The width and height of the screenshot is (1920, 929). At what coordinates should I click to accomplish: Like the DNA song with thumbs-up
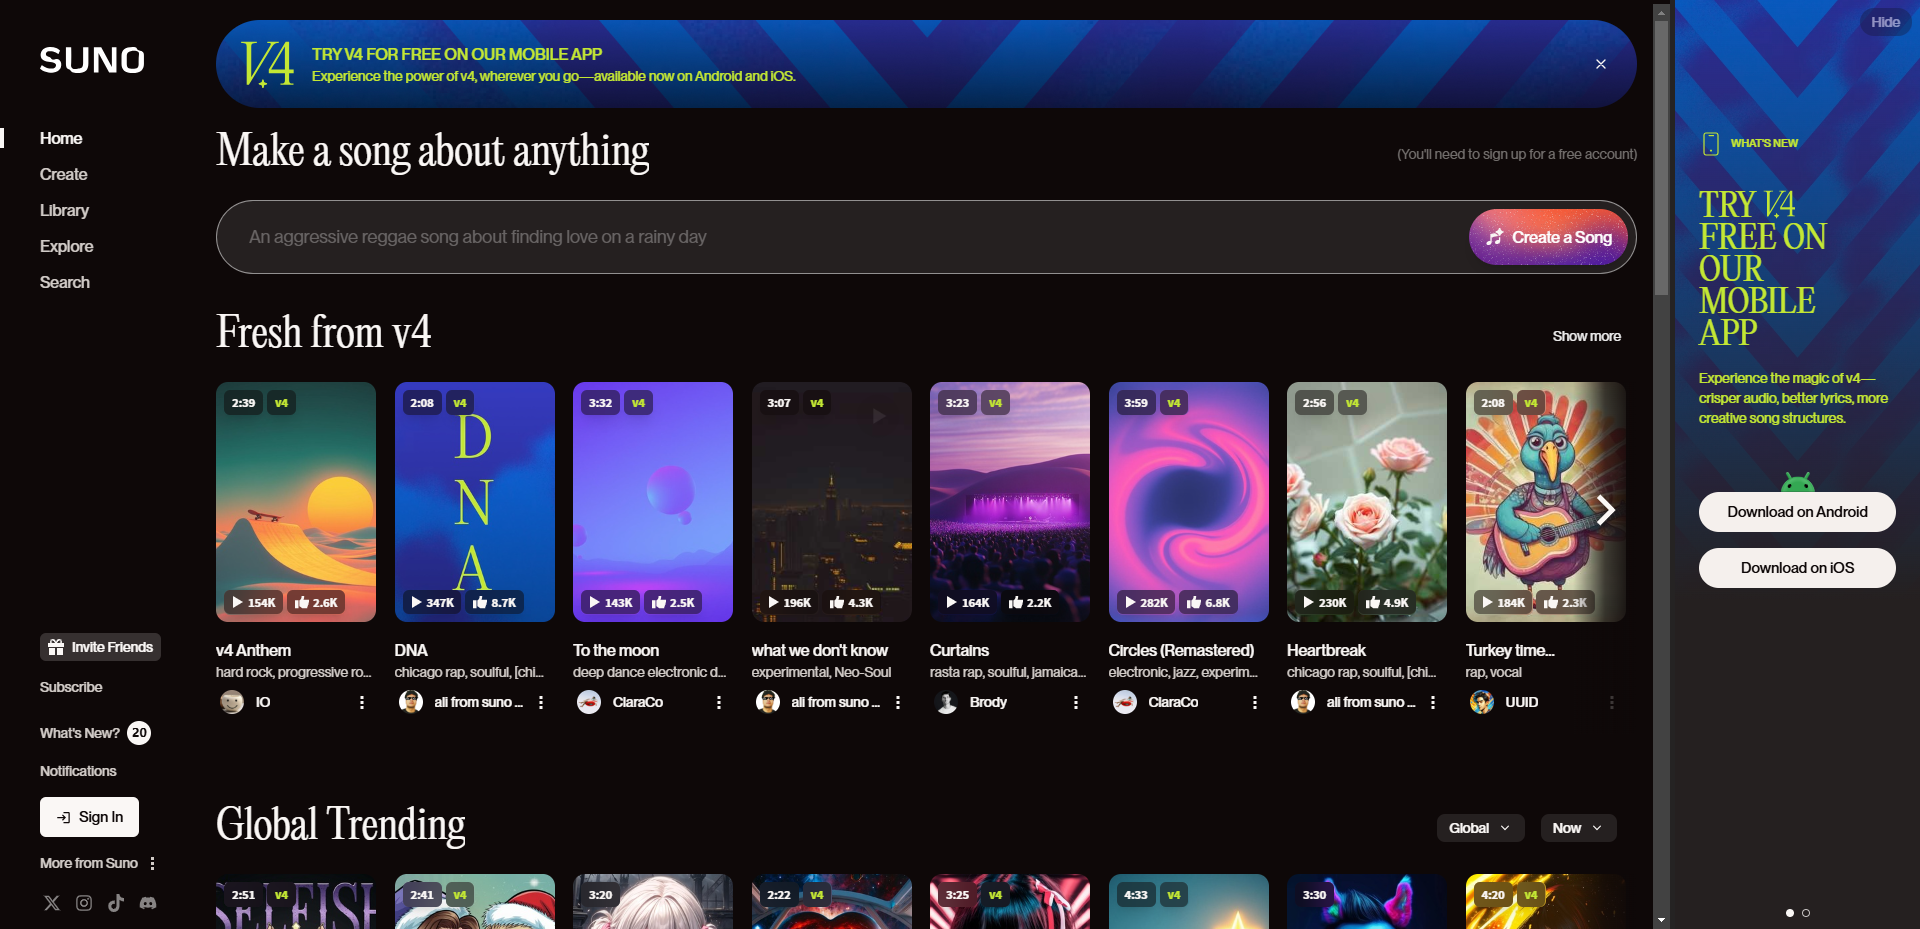pos(494,602)
